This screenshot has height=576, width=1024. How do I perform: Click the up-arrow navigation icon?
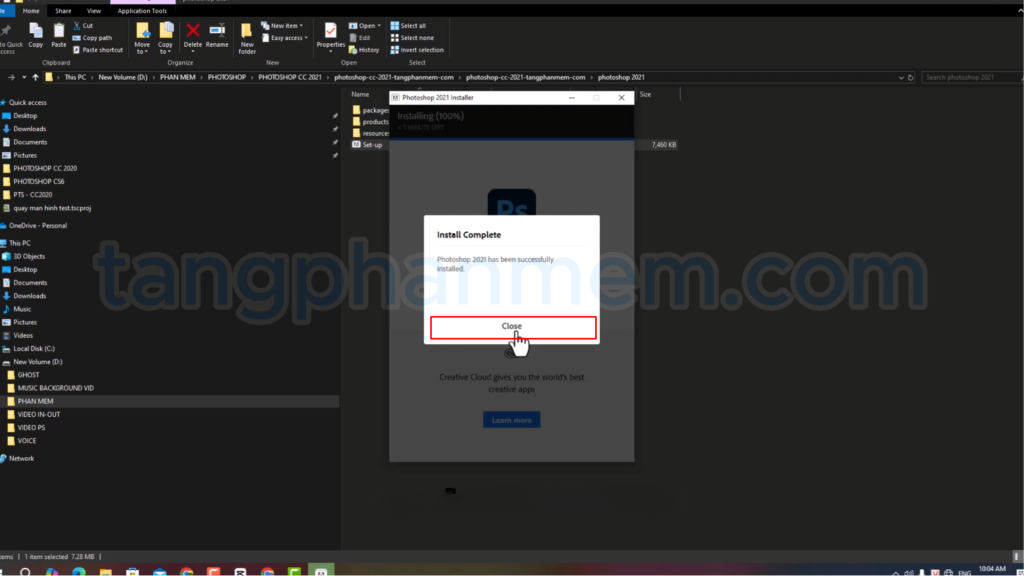click(36, 77)
